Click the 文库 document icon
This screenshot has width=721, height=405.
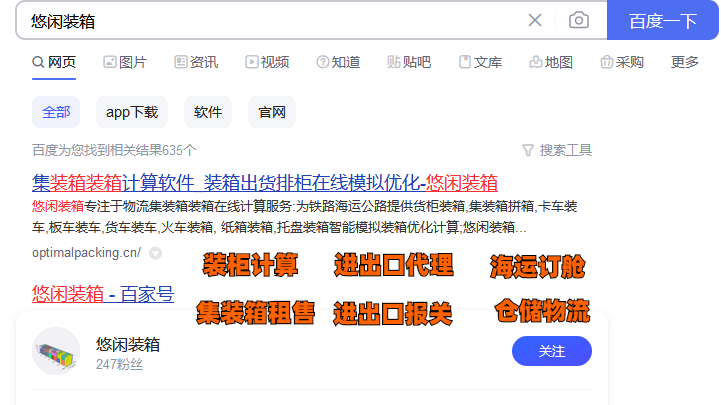[465, 62]
